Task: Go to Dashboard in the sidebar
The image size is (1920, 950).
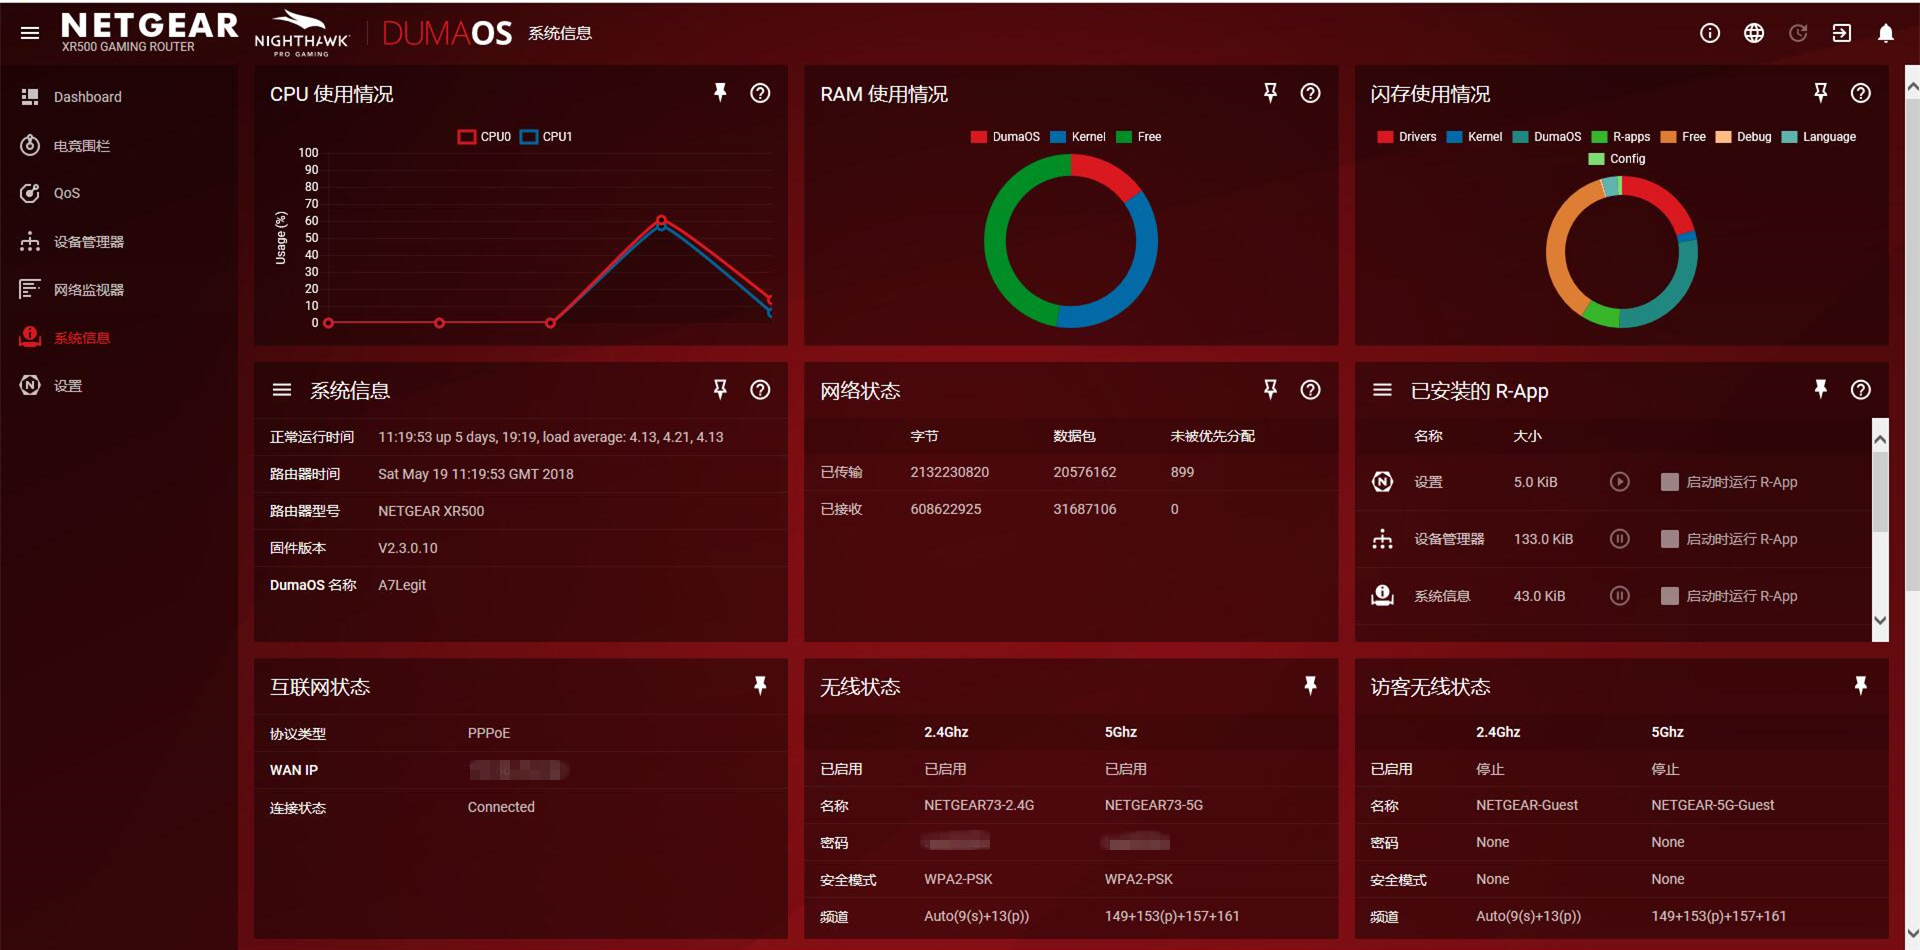Action: (x=87, y=97)
